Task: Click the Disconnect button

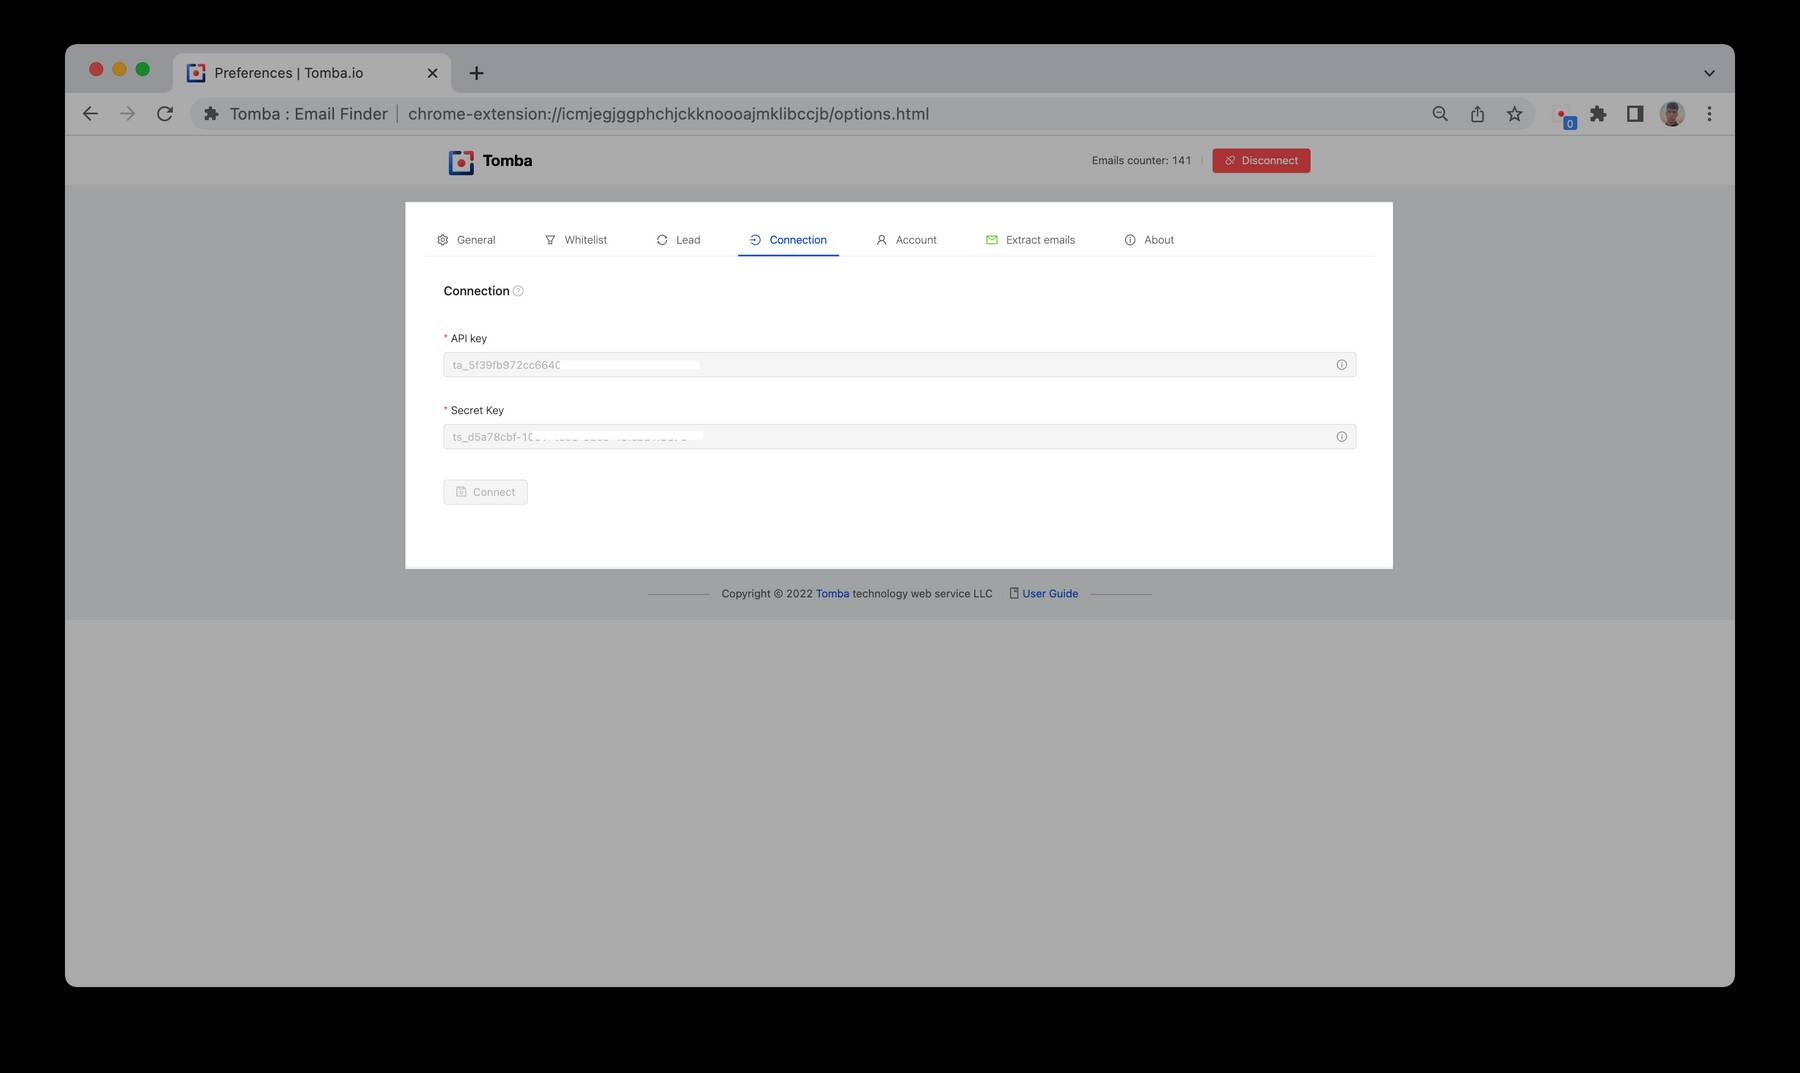Action: click(1261, 161)
